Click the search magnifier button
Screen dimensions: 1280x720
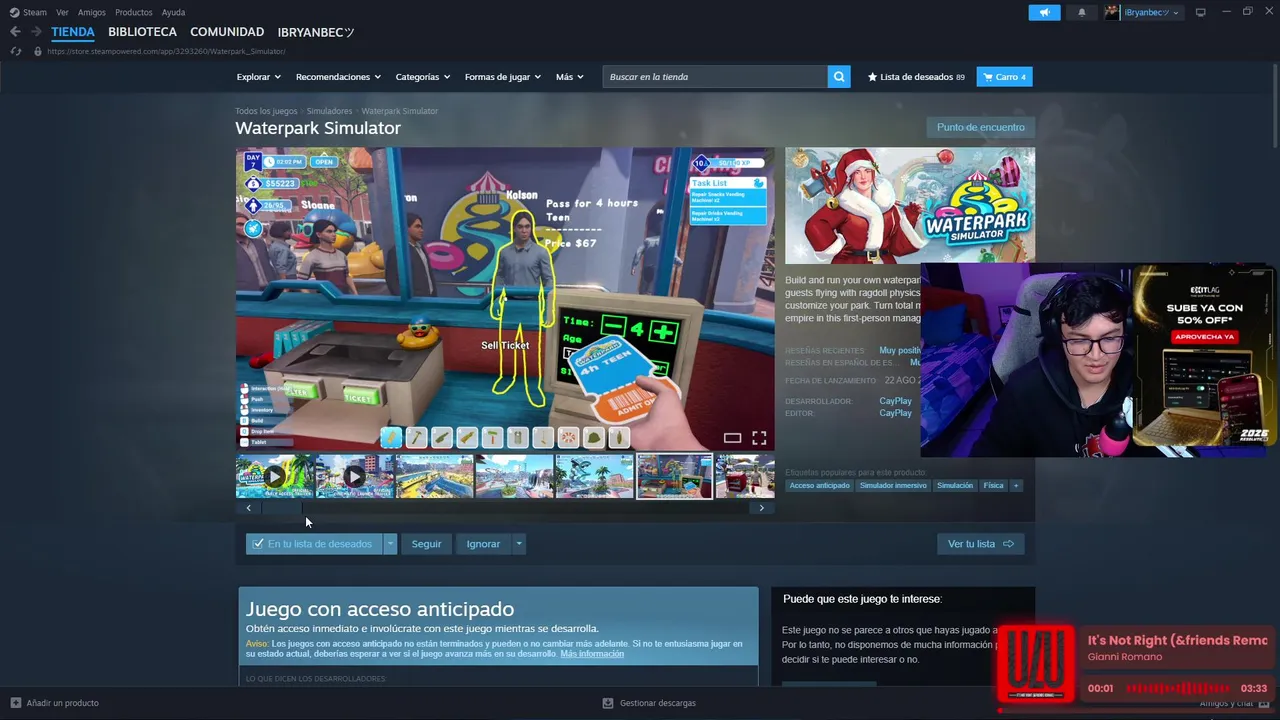(839, 77)
